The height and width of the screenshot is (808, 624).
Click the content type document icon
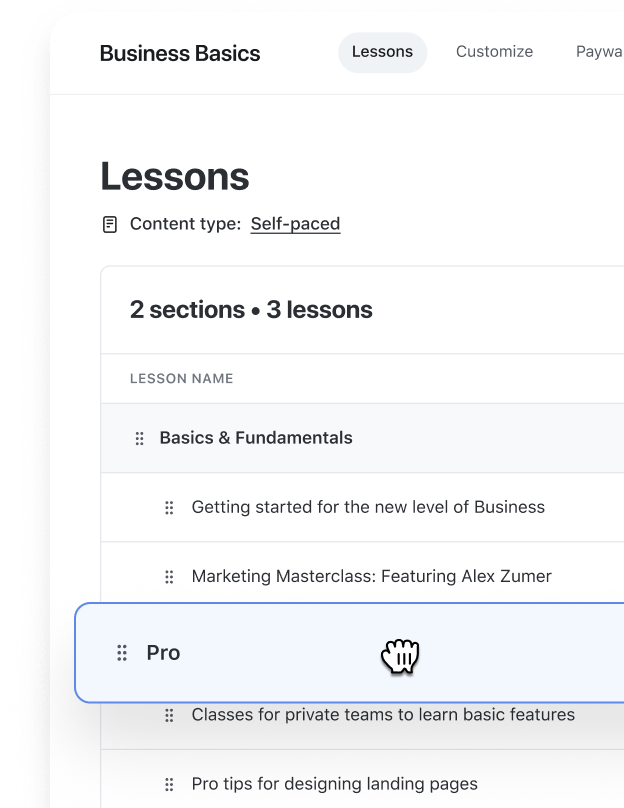click(110, 224)
